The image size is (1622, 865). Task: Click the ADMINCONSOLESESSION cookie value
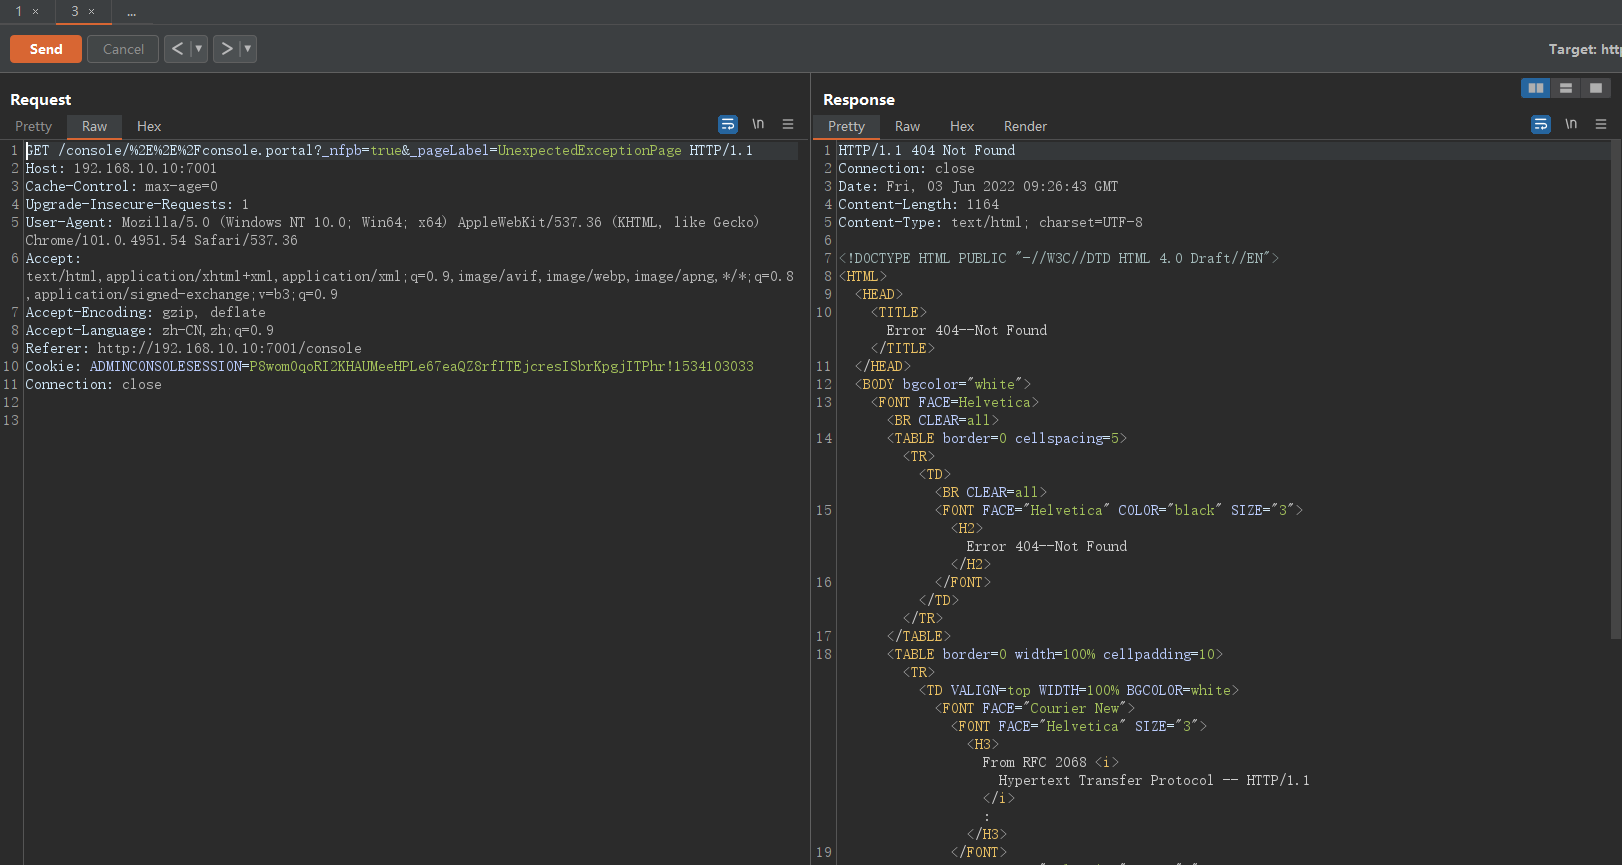click(501, 366)
